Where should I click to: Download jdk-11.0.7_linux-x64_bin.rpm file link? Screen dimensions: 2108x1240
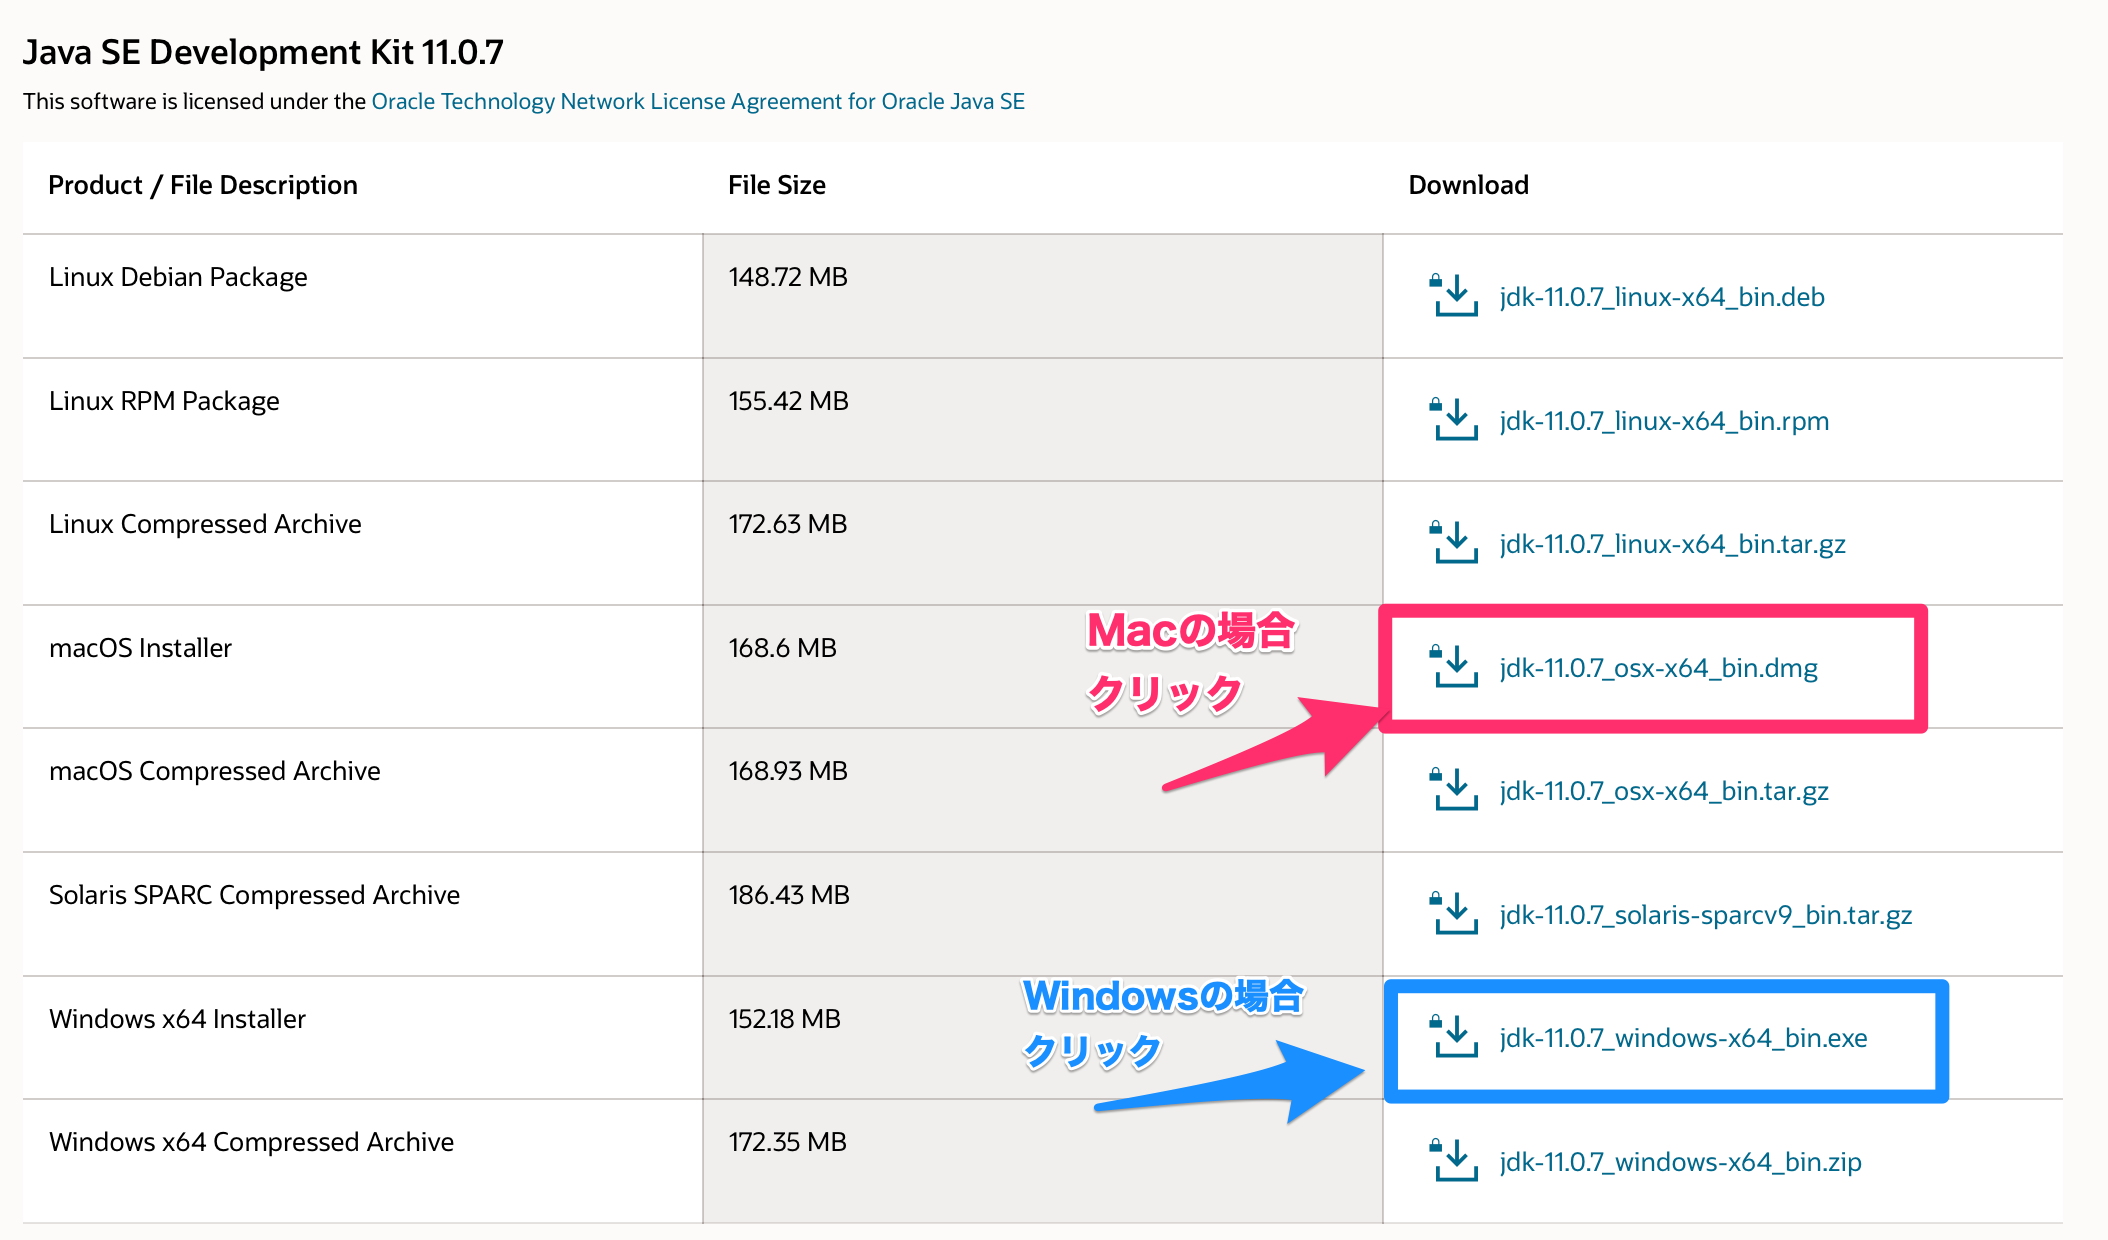[x=1664, y=421]
